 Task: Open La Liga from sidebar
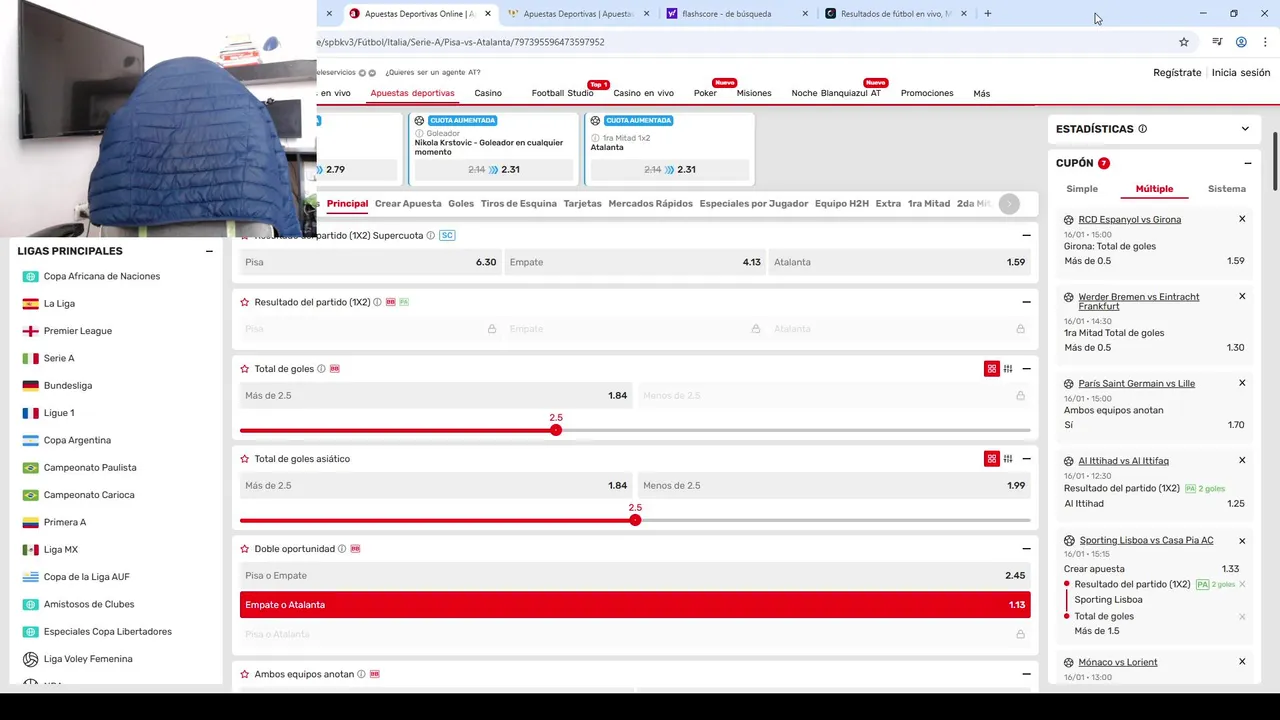pyautogui.click(x=59, y=303)
